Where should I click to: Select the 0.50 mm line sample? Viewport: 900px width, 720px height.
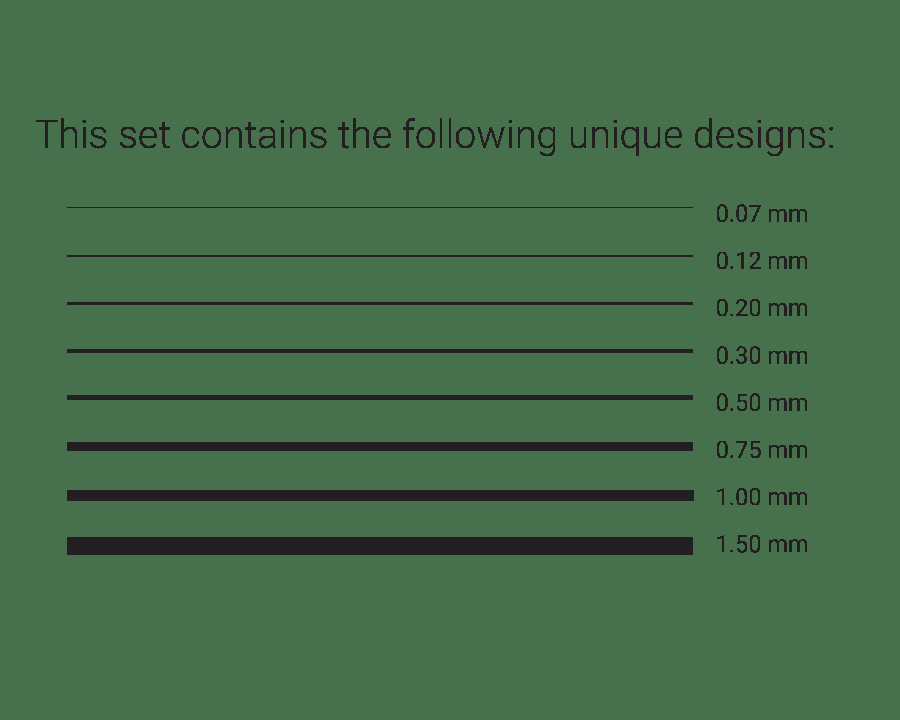click(x=380, y=398)
